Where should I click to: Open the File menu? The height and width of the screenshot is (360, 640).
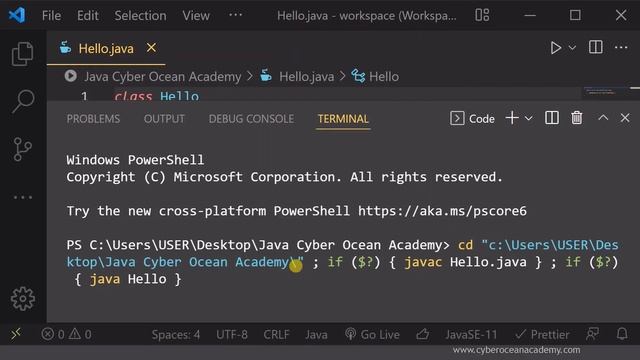coord(51,16)
